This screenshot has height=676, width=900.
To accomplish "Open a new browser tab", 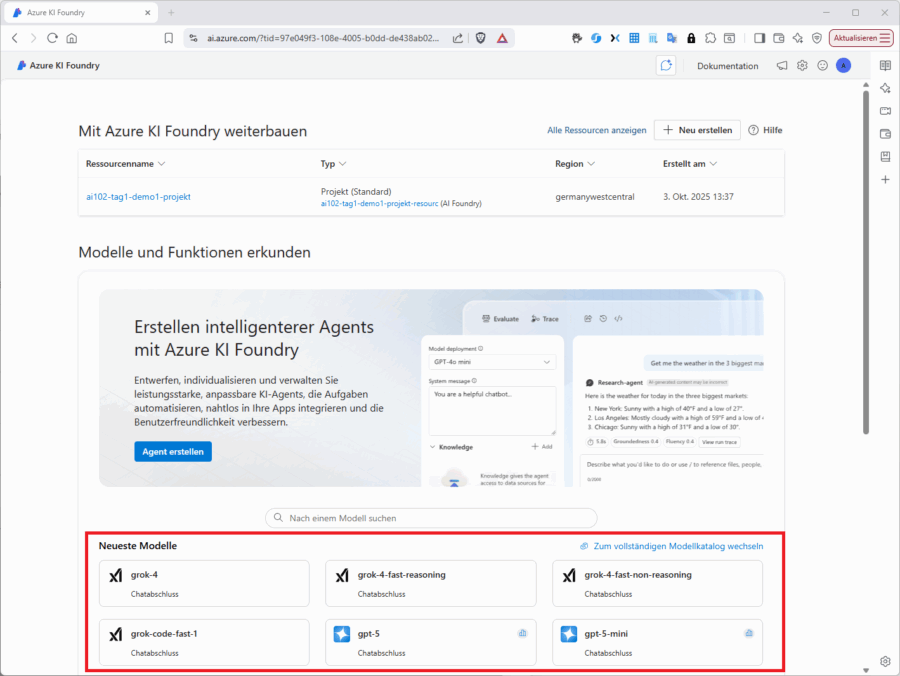I will (x=170, y=12).
